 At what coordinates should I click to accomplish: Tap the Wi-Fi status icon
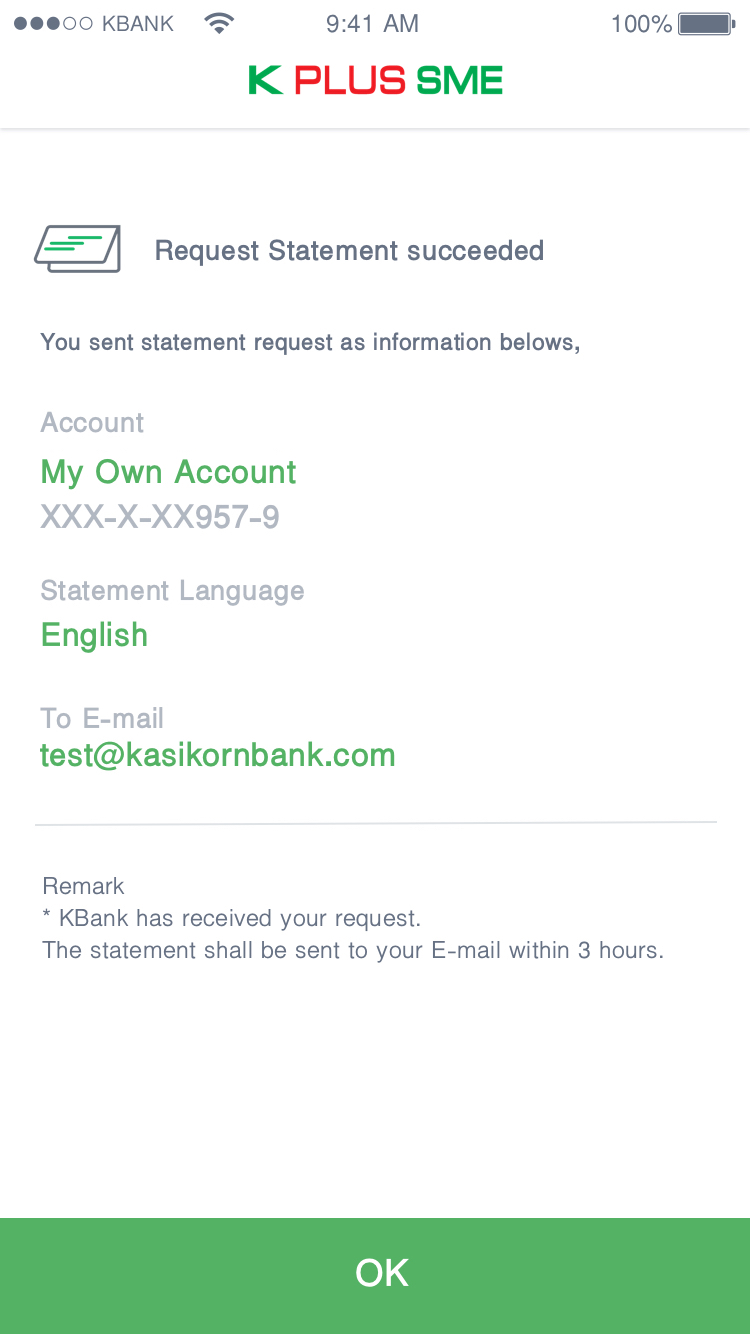[x=218, y=23]
